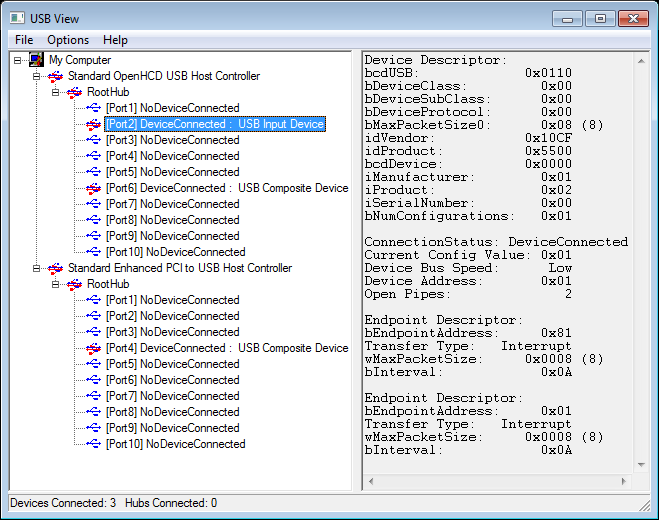Viewport: 659px width, 520px height.
Task: Select the RootHub label under OpenHCD controller
Action: [108, 92]
